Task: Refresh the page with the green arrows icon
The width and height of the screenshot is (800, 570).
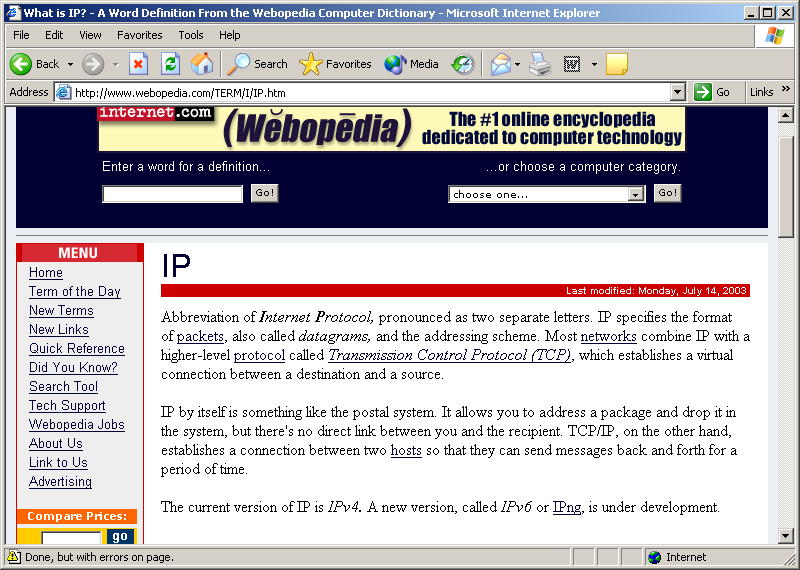Action: tap(170, 64)
